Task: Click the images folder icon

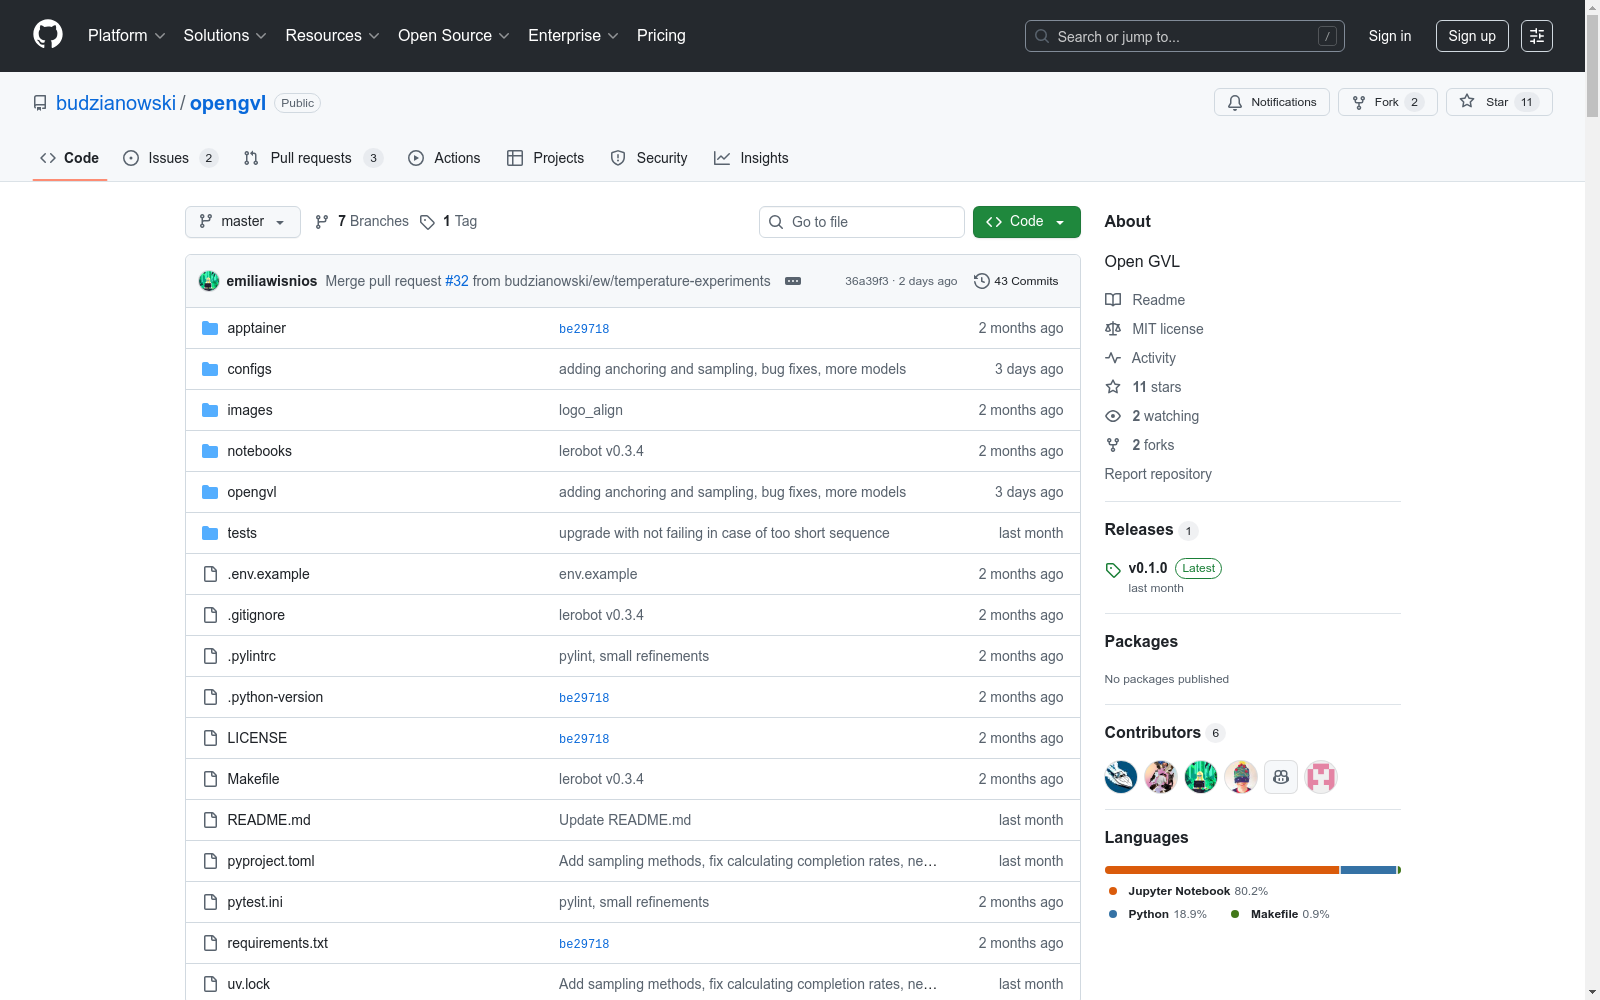Action: [x=210, y=410]
